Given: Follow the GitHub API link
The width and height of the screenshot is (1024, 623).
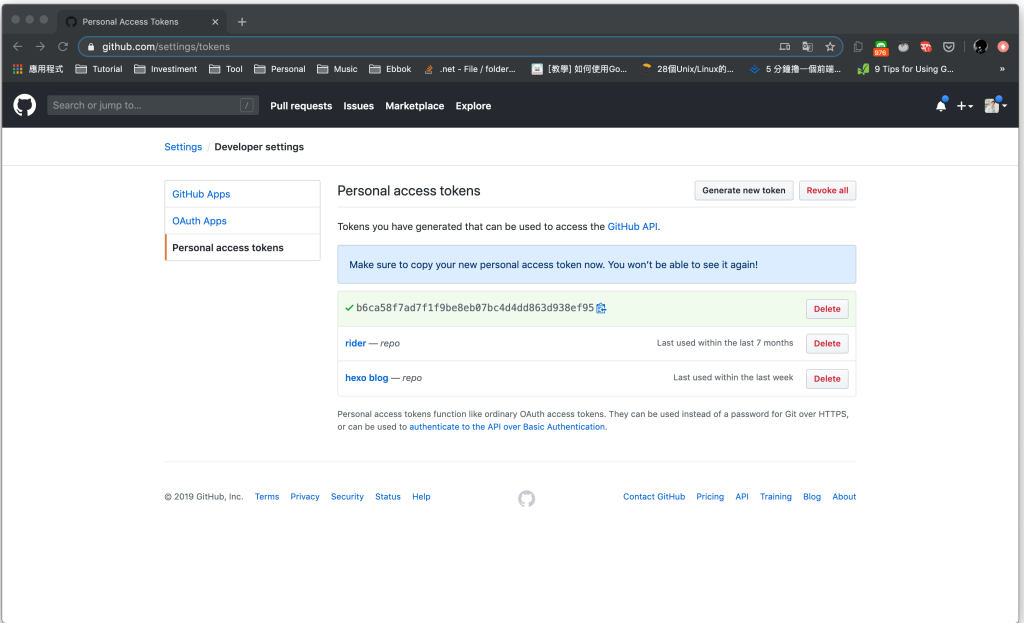Looking at the screenshot, I should pos(632,227).
